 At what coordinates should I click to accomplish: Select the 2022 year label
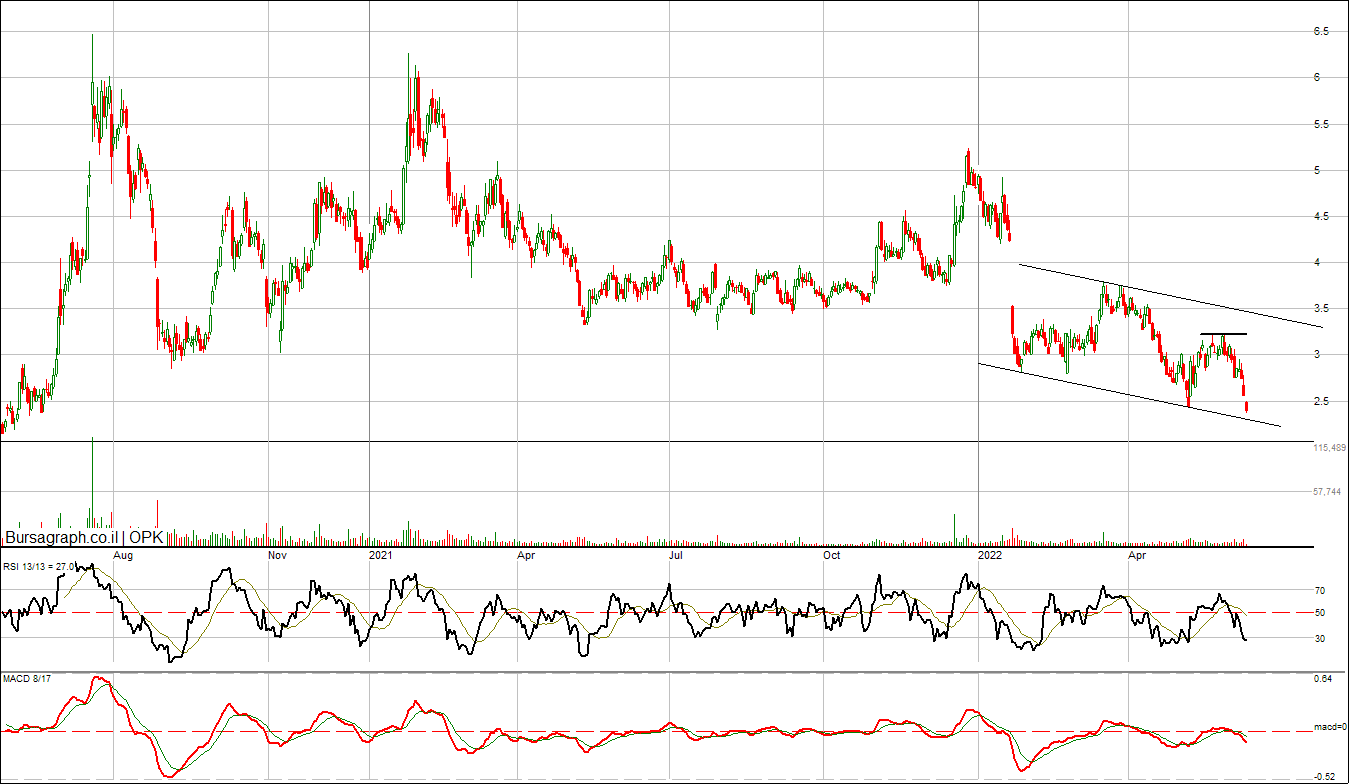click(990, 554)
